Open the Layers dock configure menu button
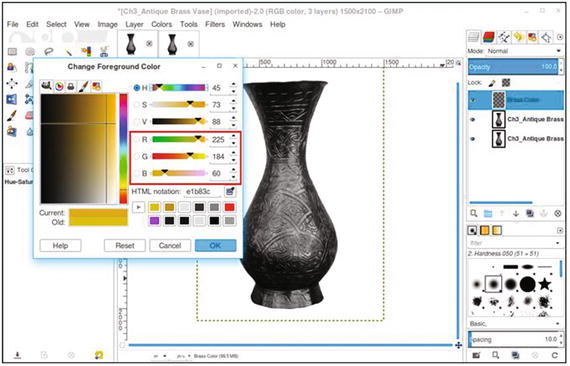 [560, 37]
